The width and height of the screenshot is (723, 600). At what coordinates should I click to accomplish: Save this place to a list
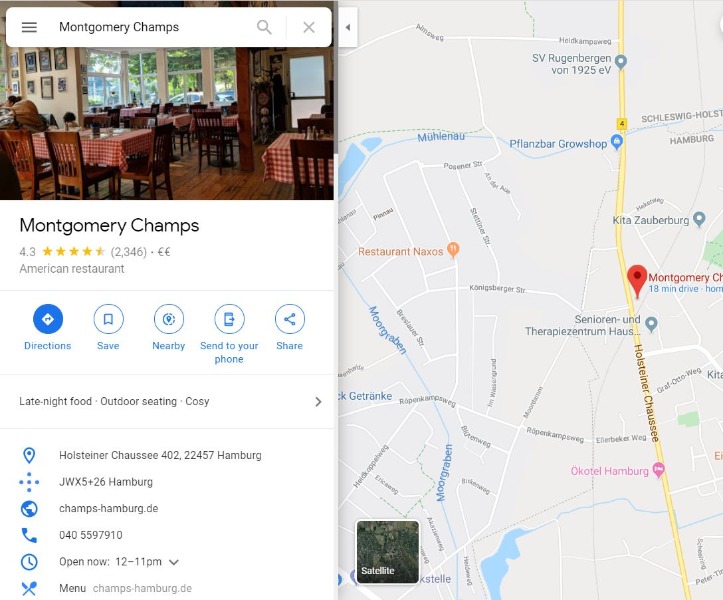[108, 327]
